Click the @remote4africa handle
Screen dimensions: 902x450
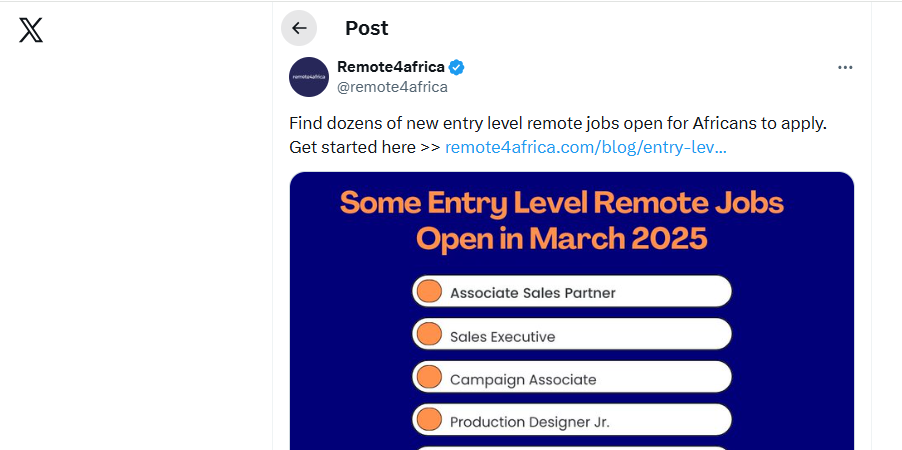[x=392, y=87]
